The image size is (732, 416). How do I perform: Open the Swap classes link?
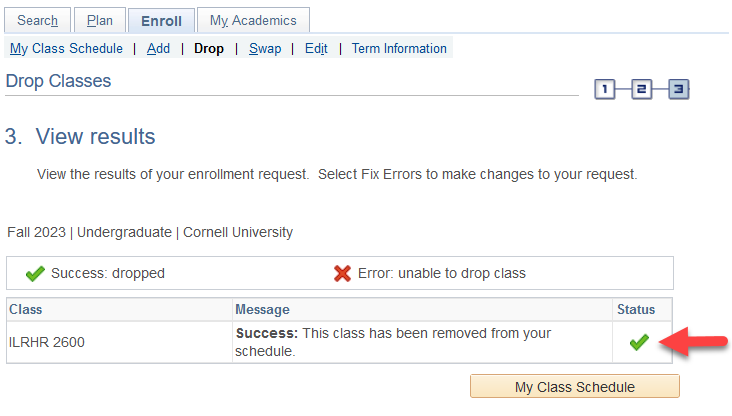coord(265,48)
